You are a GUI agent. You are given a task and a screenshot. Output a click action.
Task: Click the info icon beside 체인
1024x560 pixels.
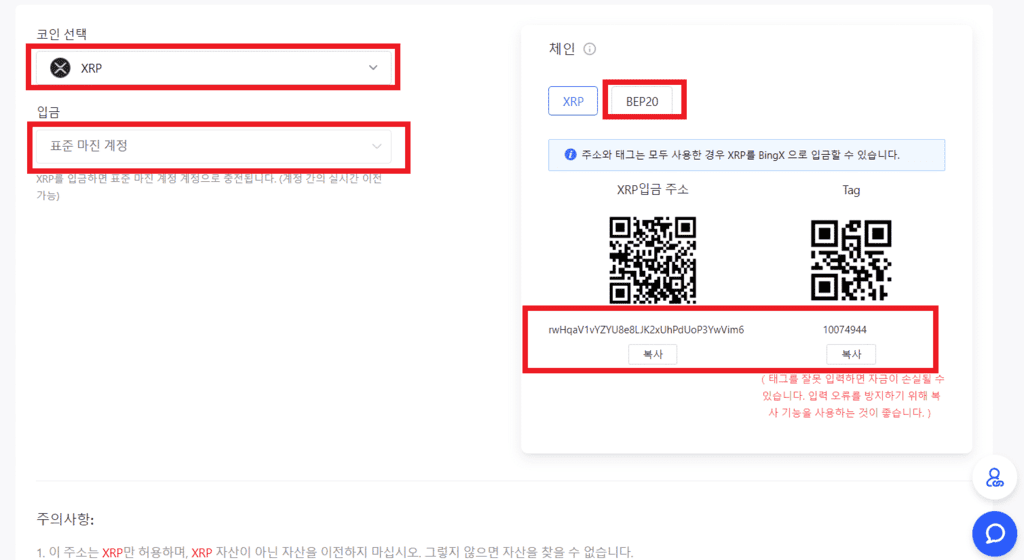[590, 49]
